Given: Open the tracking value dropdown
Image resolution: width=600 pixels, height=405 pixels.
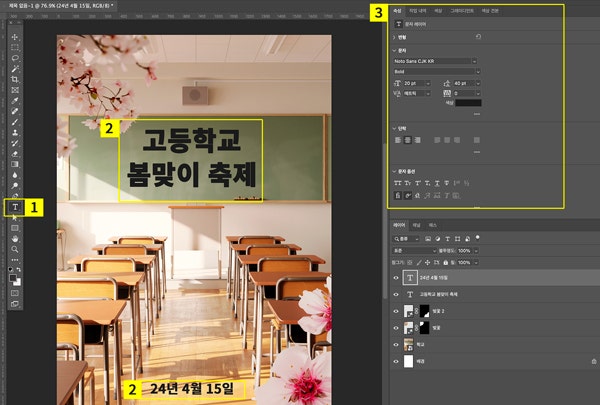Looking at the screenshot, I should [x=478, y=93].
